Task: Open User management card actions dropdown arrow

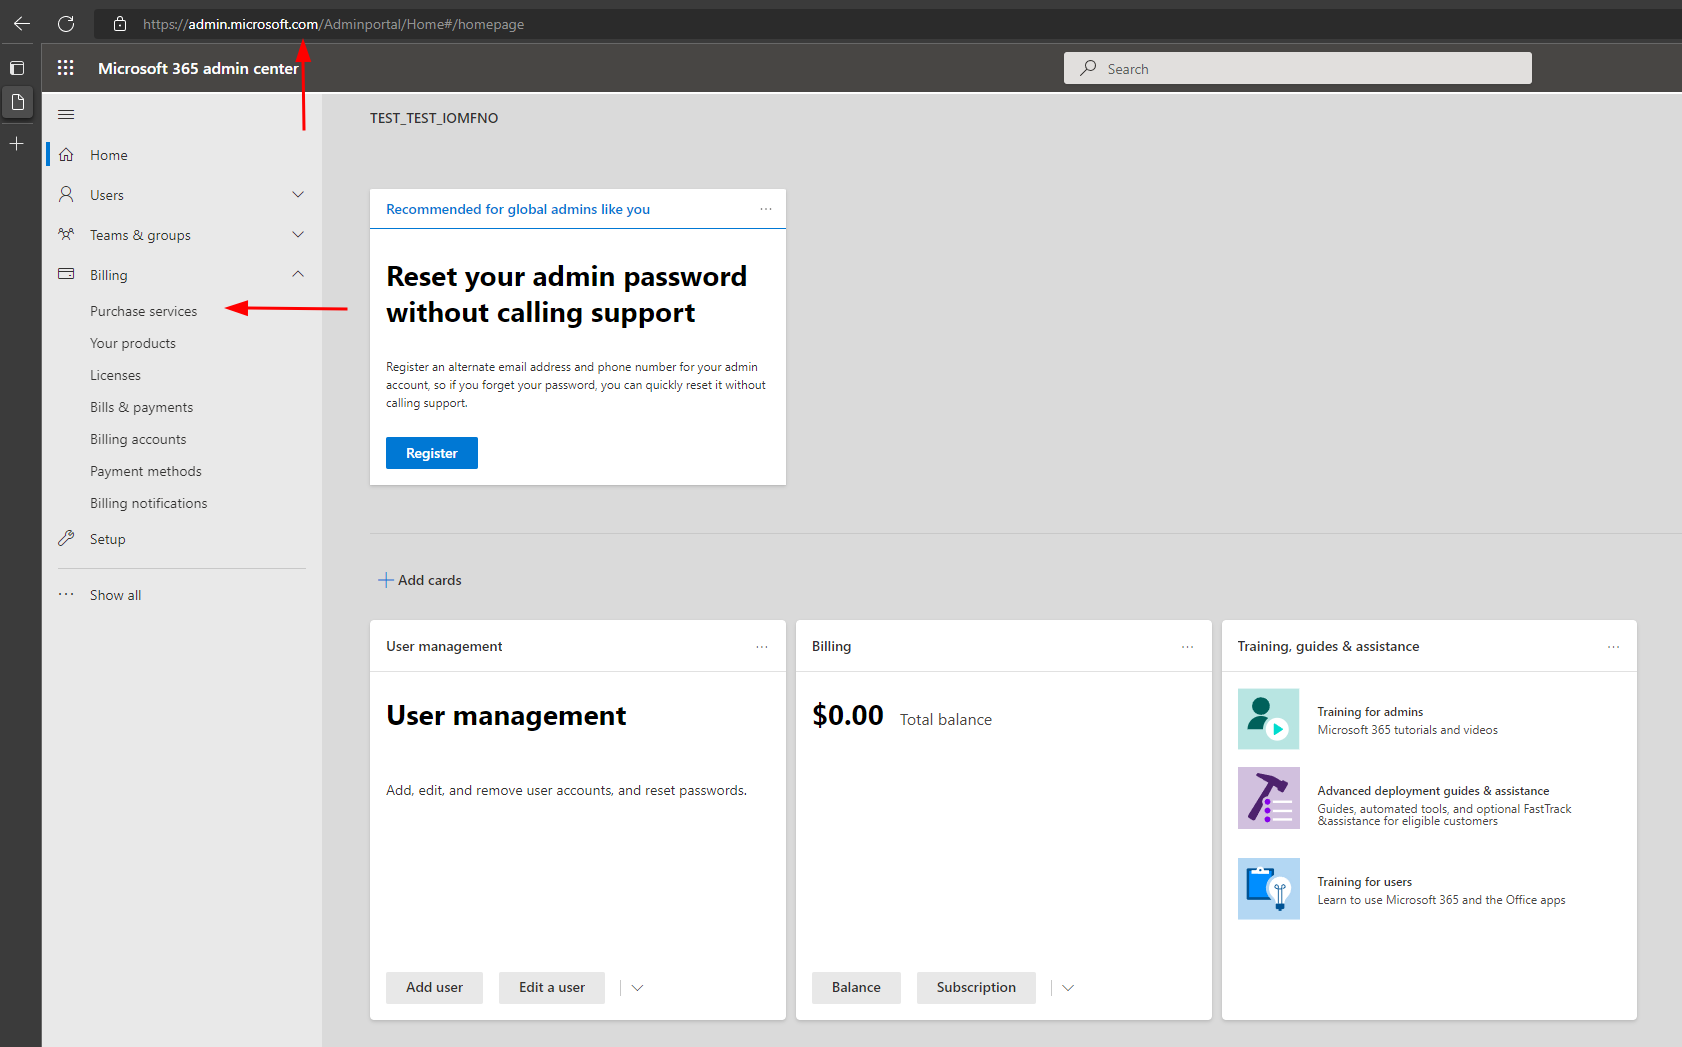Action: [x=637, y=988]
